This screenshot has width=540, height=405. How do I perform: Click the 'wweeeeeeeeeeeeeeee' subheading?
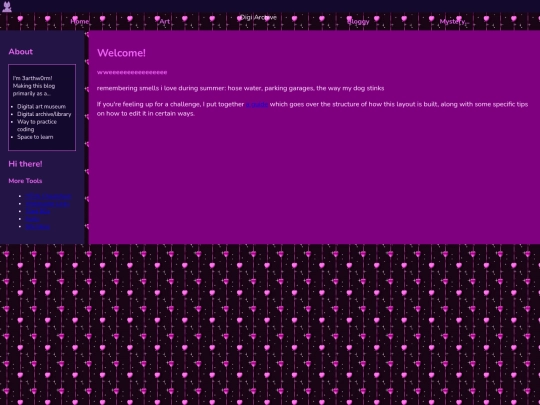(x=132, y=72)
